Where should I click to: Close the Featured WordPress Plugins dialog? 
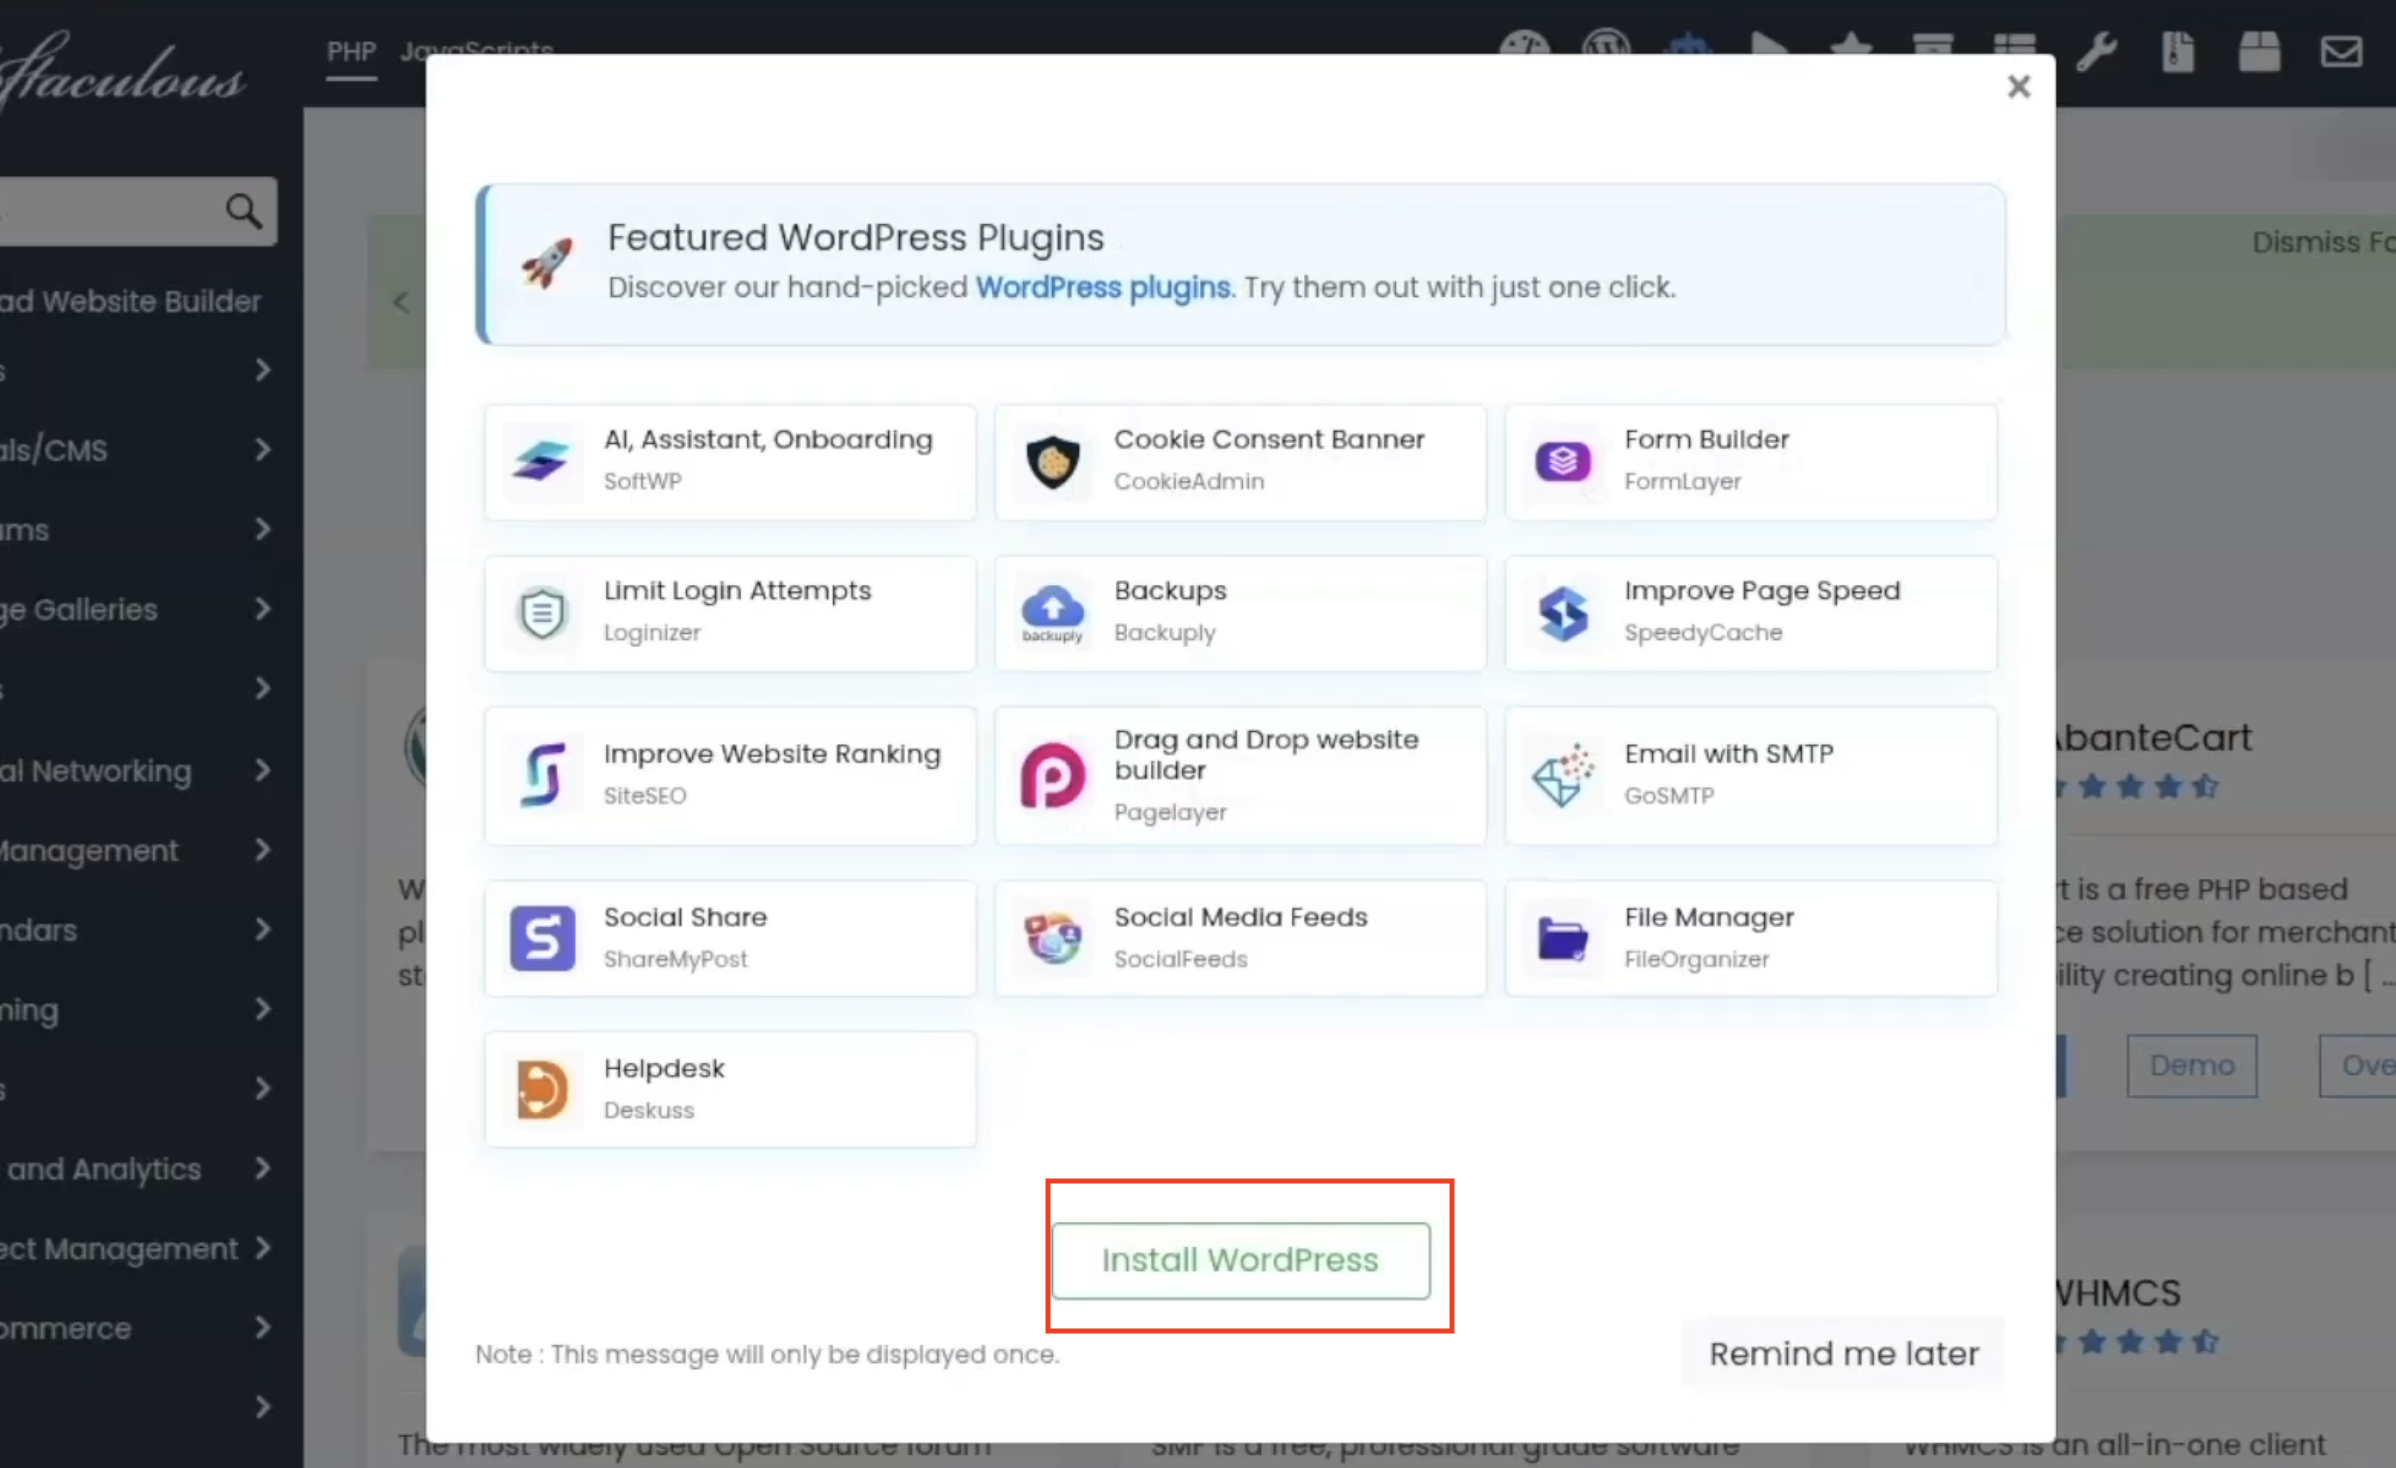(x=2018, y=87)
